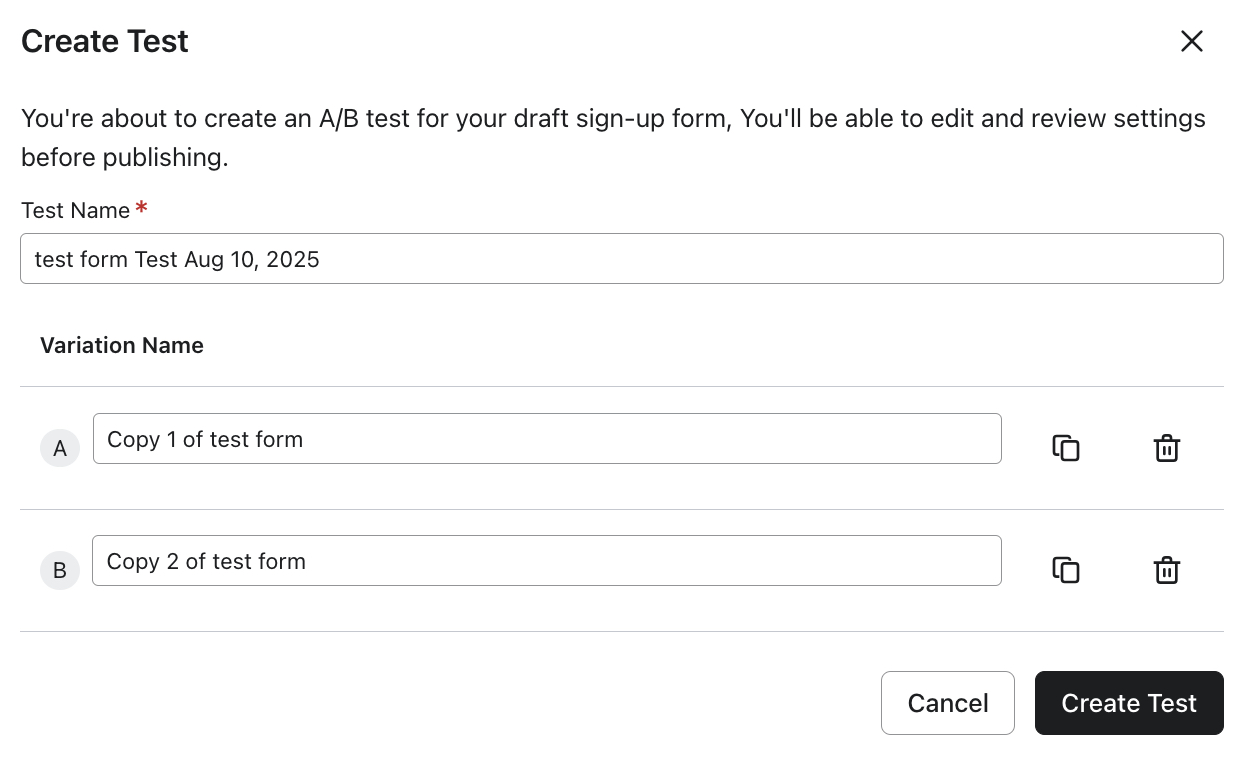Edit the 'Copy 1 of test form' field
The width and height of the screenshot is (1248, 758).
pos(546,439)
